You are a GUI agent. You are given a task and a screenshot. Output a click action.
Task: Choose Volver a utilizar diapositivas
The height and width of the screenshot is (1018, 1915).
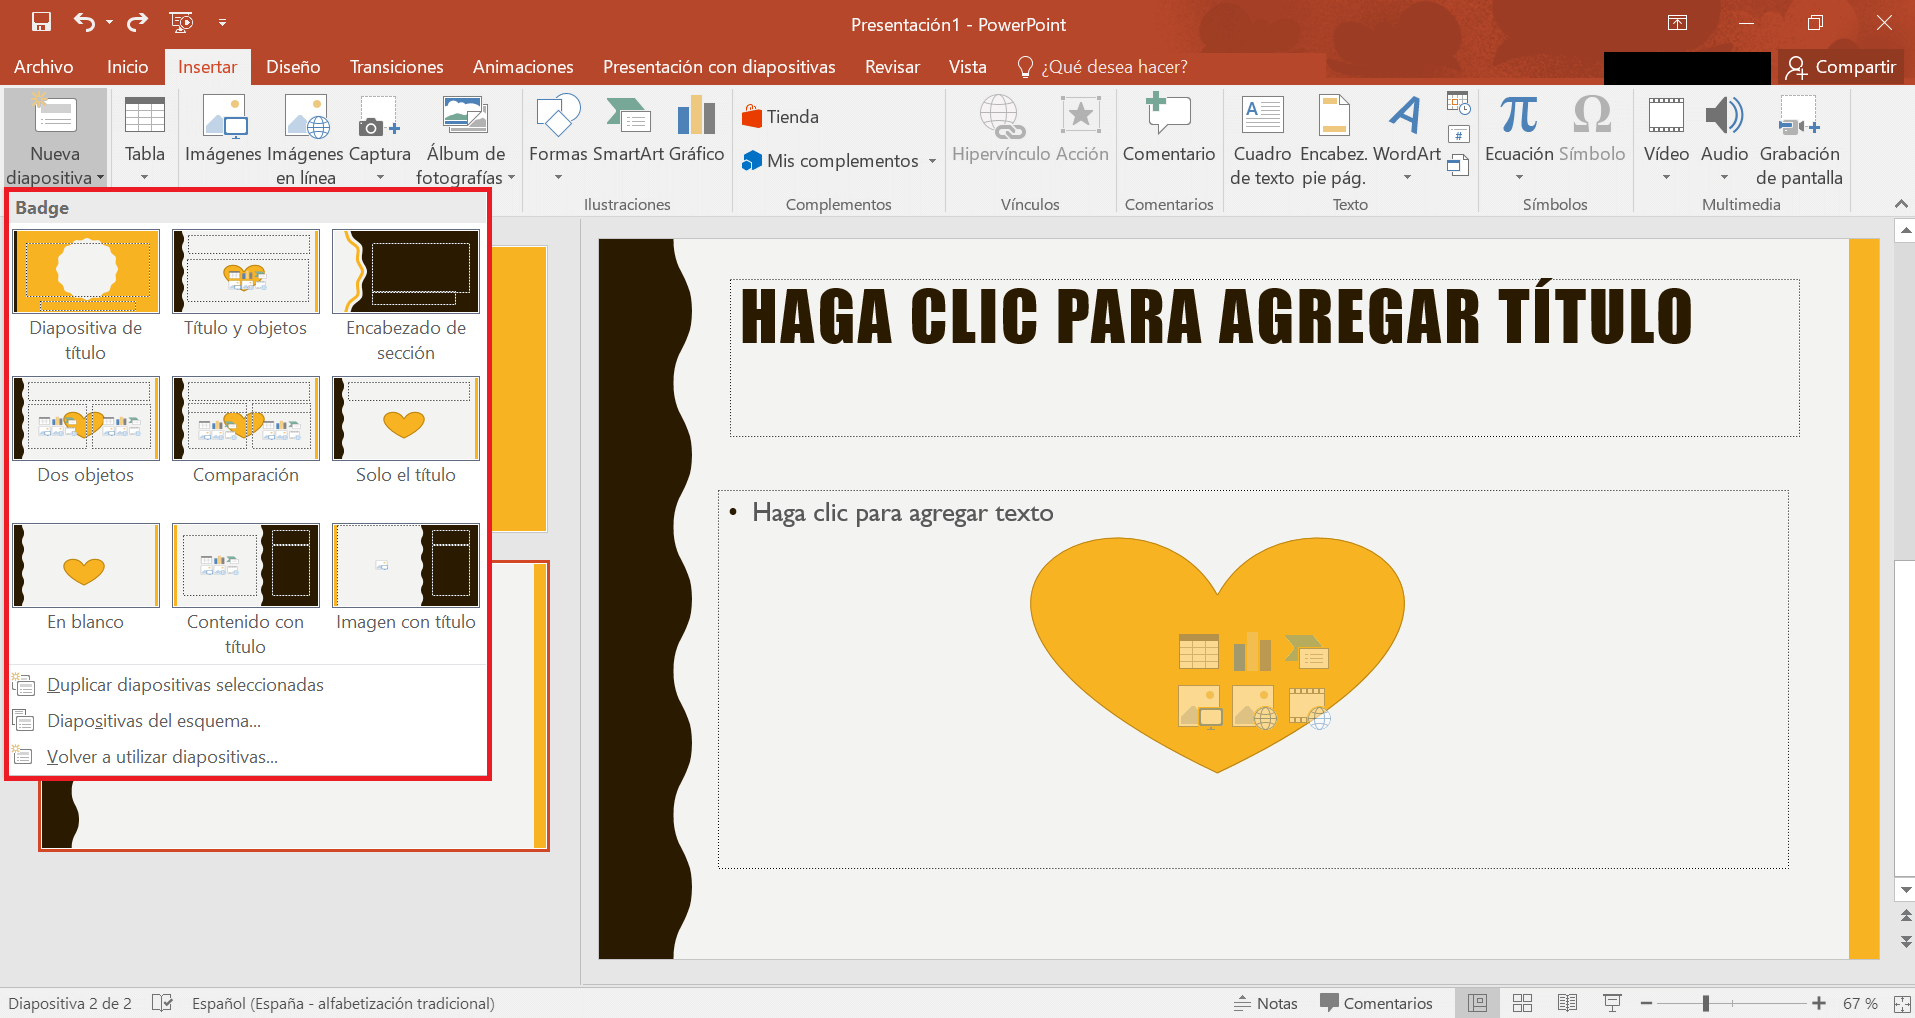162,756
